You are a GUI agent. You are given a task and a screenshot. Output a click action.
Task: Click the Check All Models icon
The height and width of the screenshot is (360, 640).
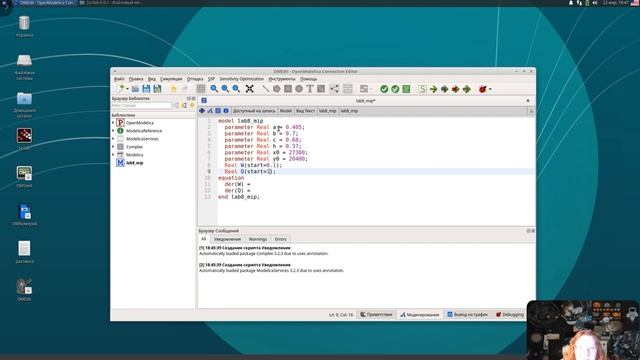(395, 89)
